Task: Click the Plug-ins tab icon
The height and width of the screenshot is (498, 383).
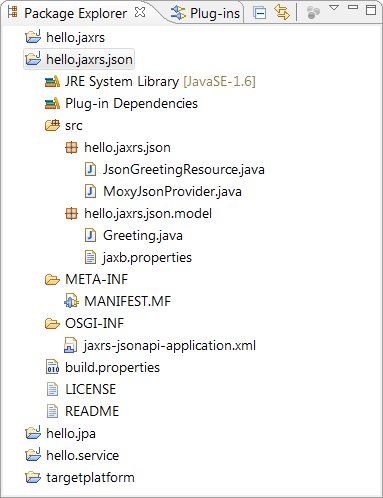Action: (x=178, y=13)
